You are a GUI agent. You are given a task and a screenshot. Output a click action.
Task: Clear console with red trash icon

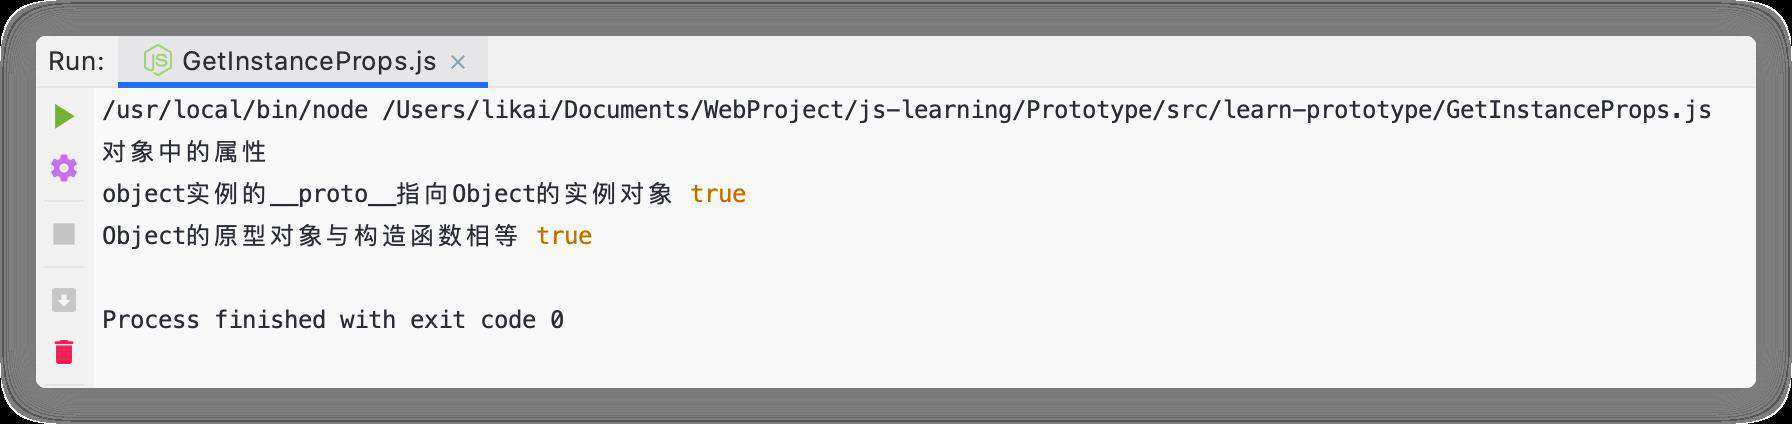tap(64, 352)
